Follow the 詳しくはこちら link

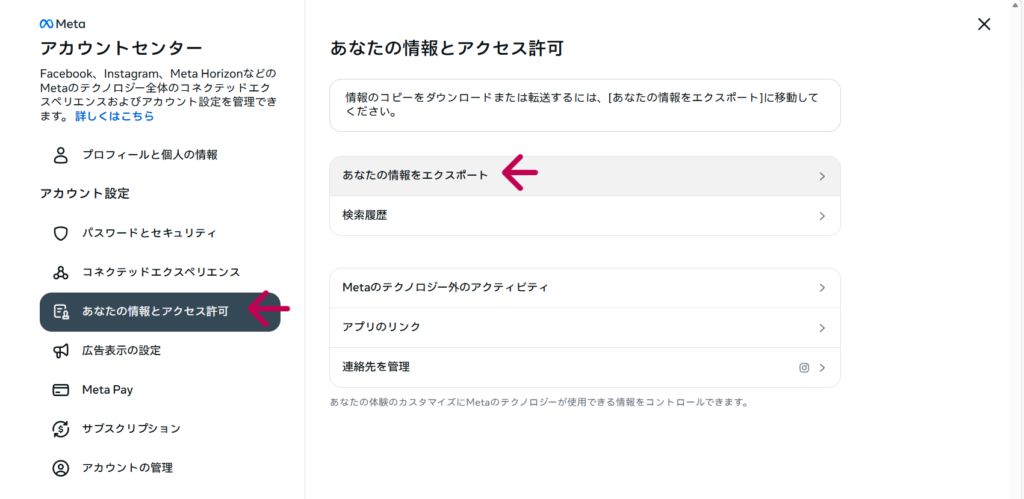pos(115,116)
